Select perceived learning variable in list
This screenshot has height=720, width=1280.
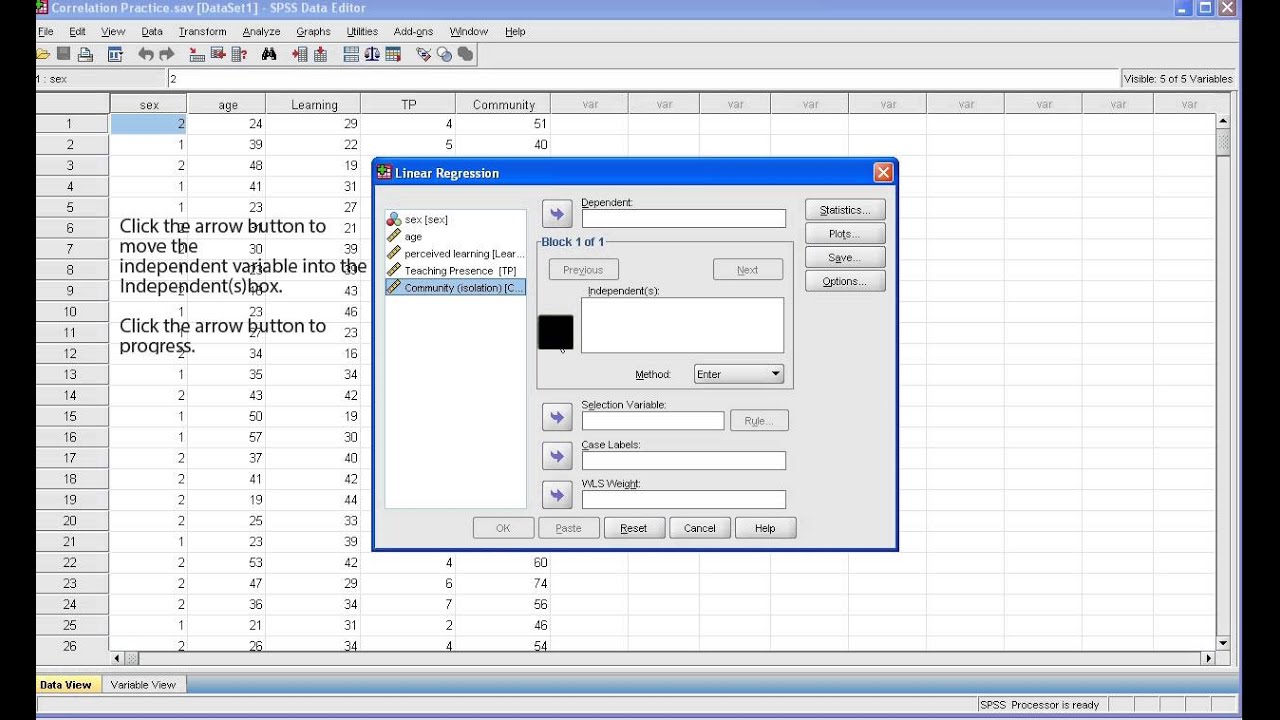(x=455, y=253)
